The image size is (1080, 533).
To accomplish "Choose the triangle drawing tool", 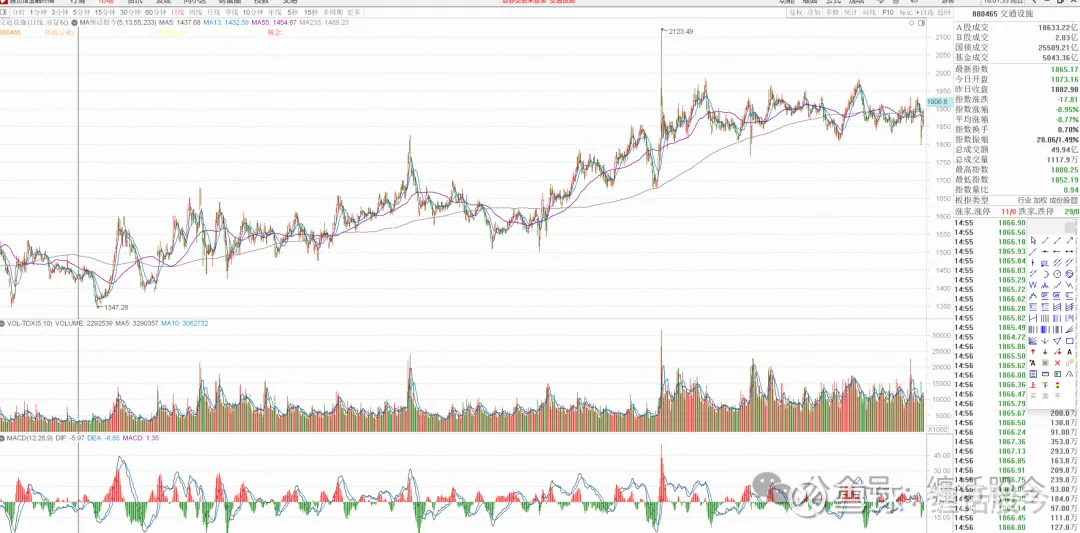I will 1057,340.
